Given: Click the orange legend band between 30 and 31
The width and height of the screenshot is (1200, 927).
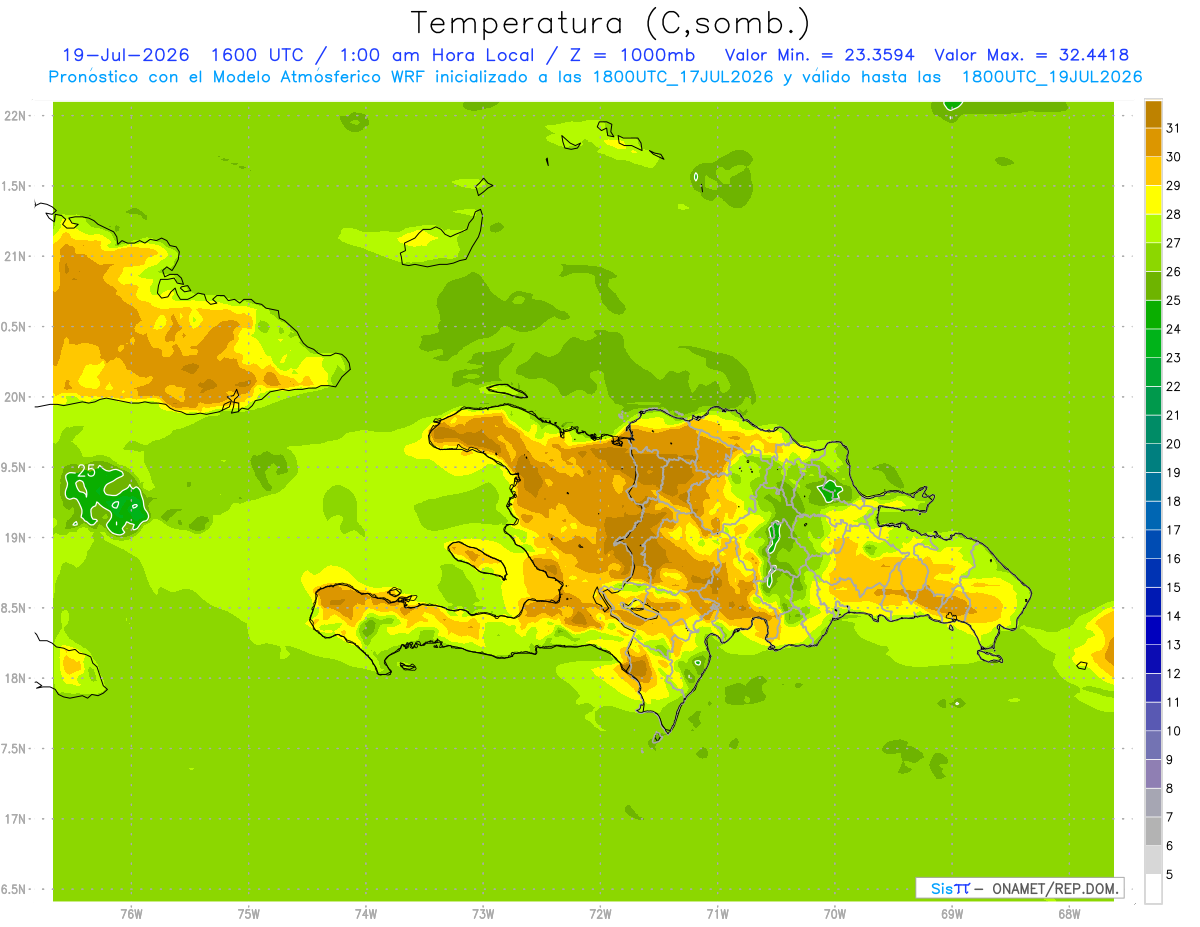Looking at the screenshot, I should tap(1153, 142).
